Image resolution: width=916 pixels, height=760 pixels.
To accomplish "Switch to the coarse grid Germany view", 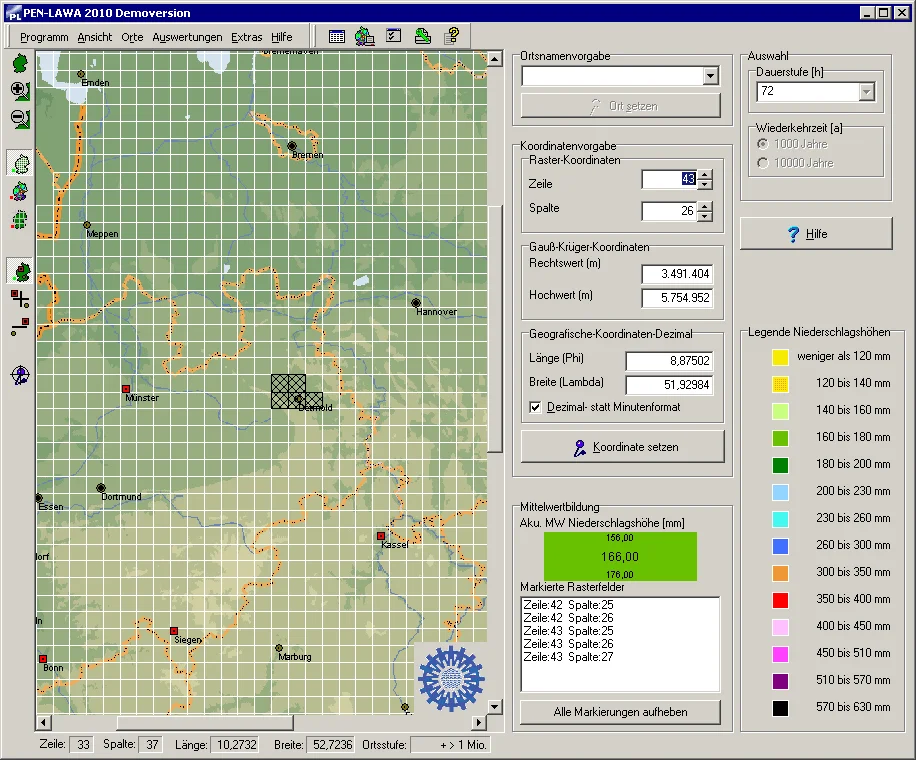I will (x=20, y=220).
